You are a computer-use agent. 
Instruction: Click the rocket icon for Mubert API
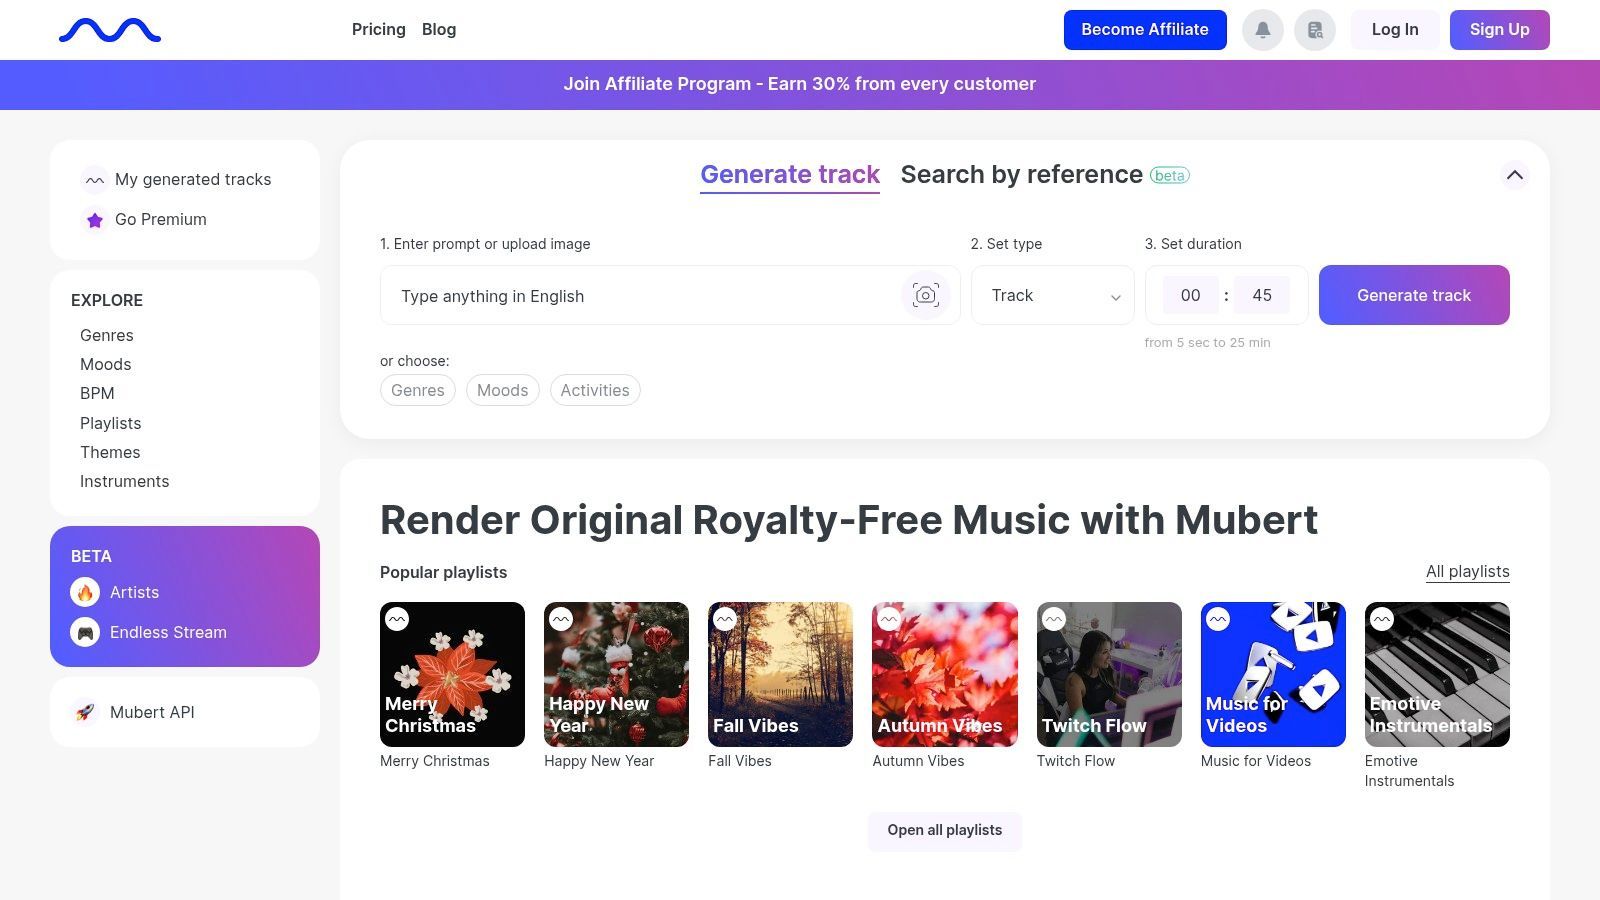tap(85, 712)
